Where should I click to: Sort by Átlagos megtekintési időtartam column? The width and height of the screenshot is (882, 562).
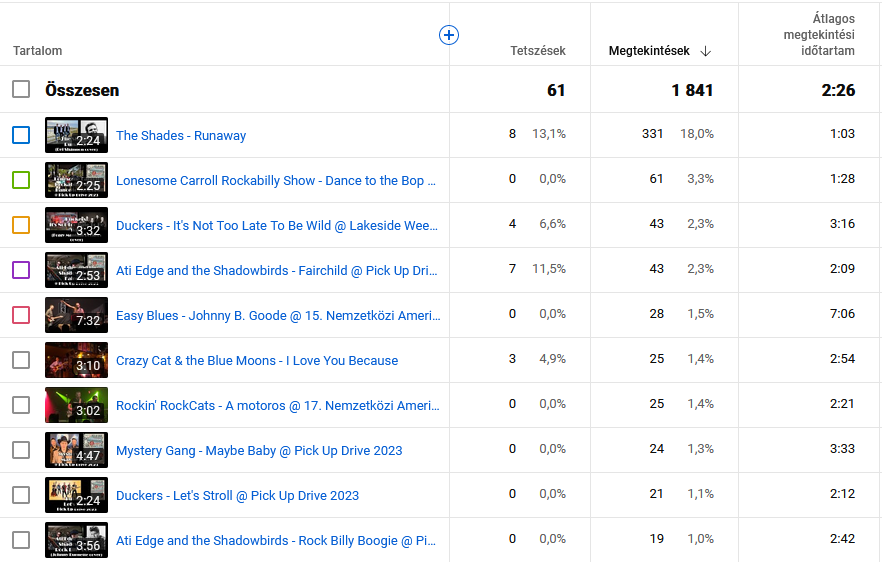tap(819, 35)
